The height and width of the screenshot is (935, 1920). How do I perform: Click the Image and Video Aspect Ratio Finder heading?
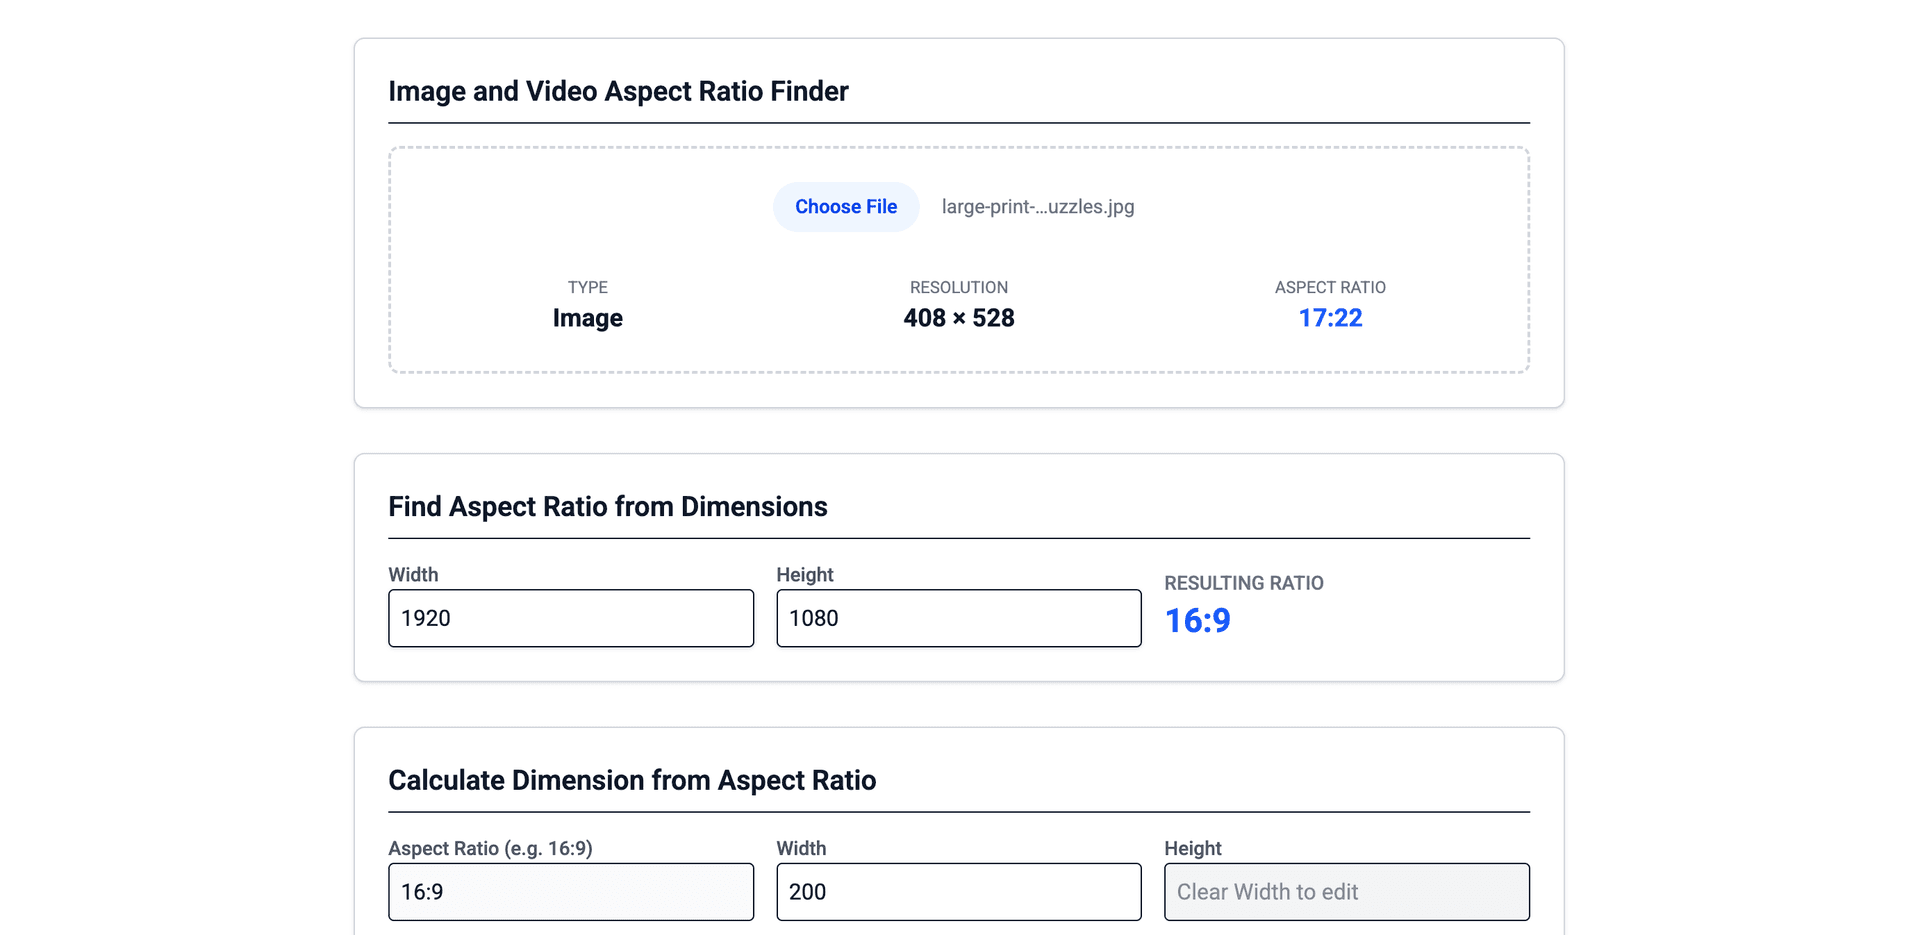618,91
